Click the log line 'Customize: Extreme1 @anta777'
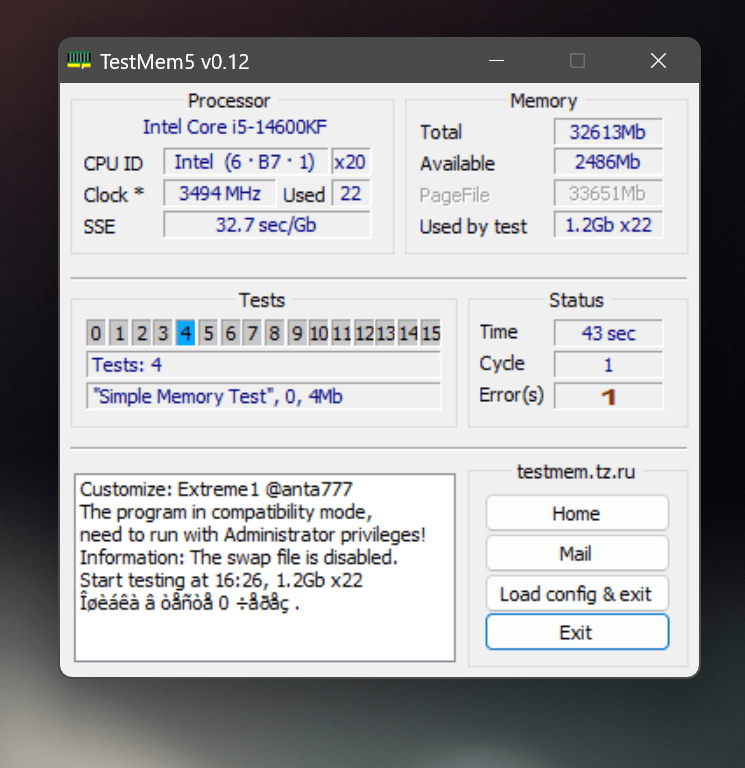745x768 pixels. coord(216,489)
